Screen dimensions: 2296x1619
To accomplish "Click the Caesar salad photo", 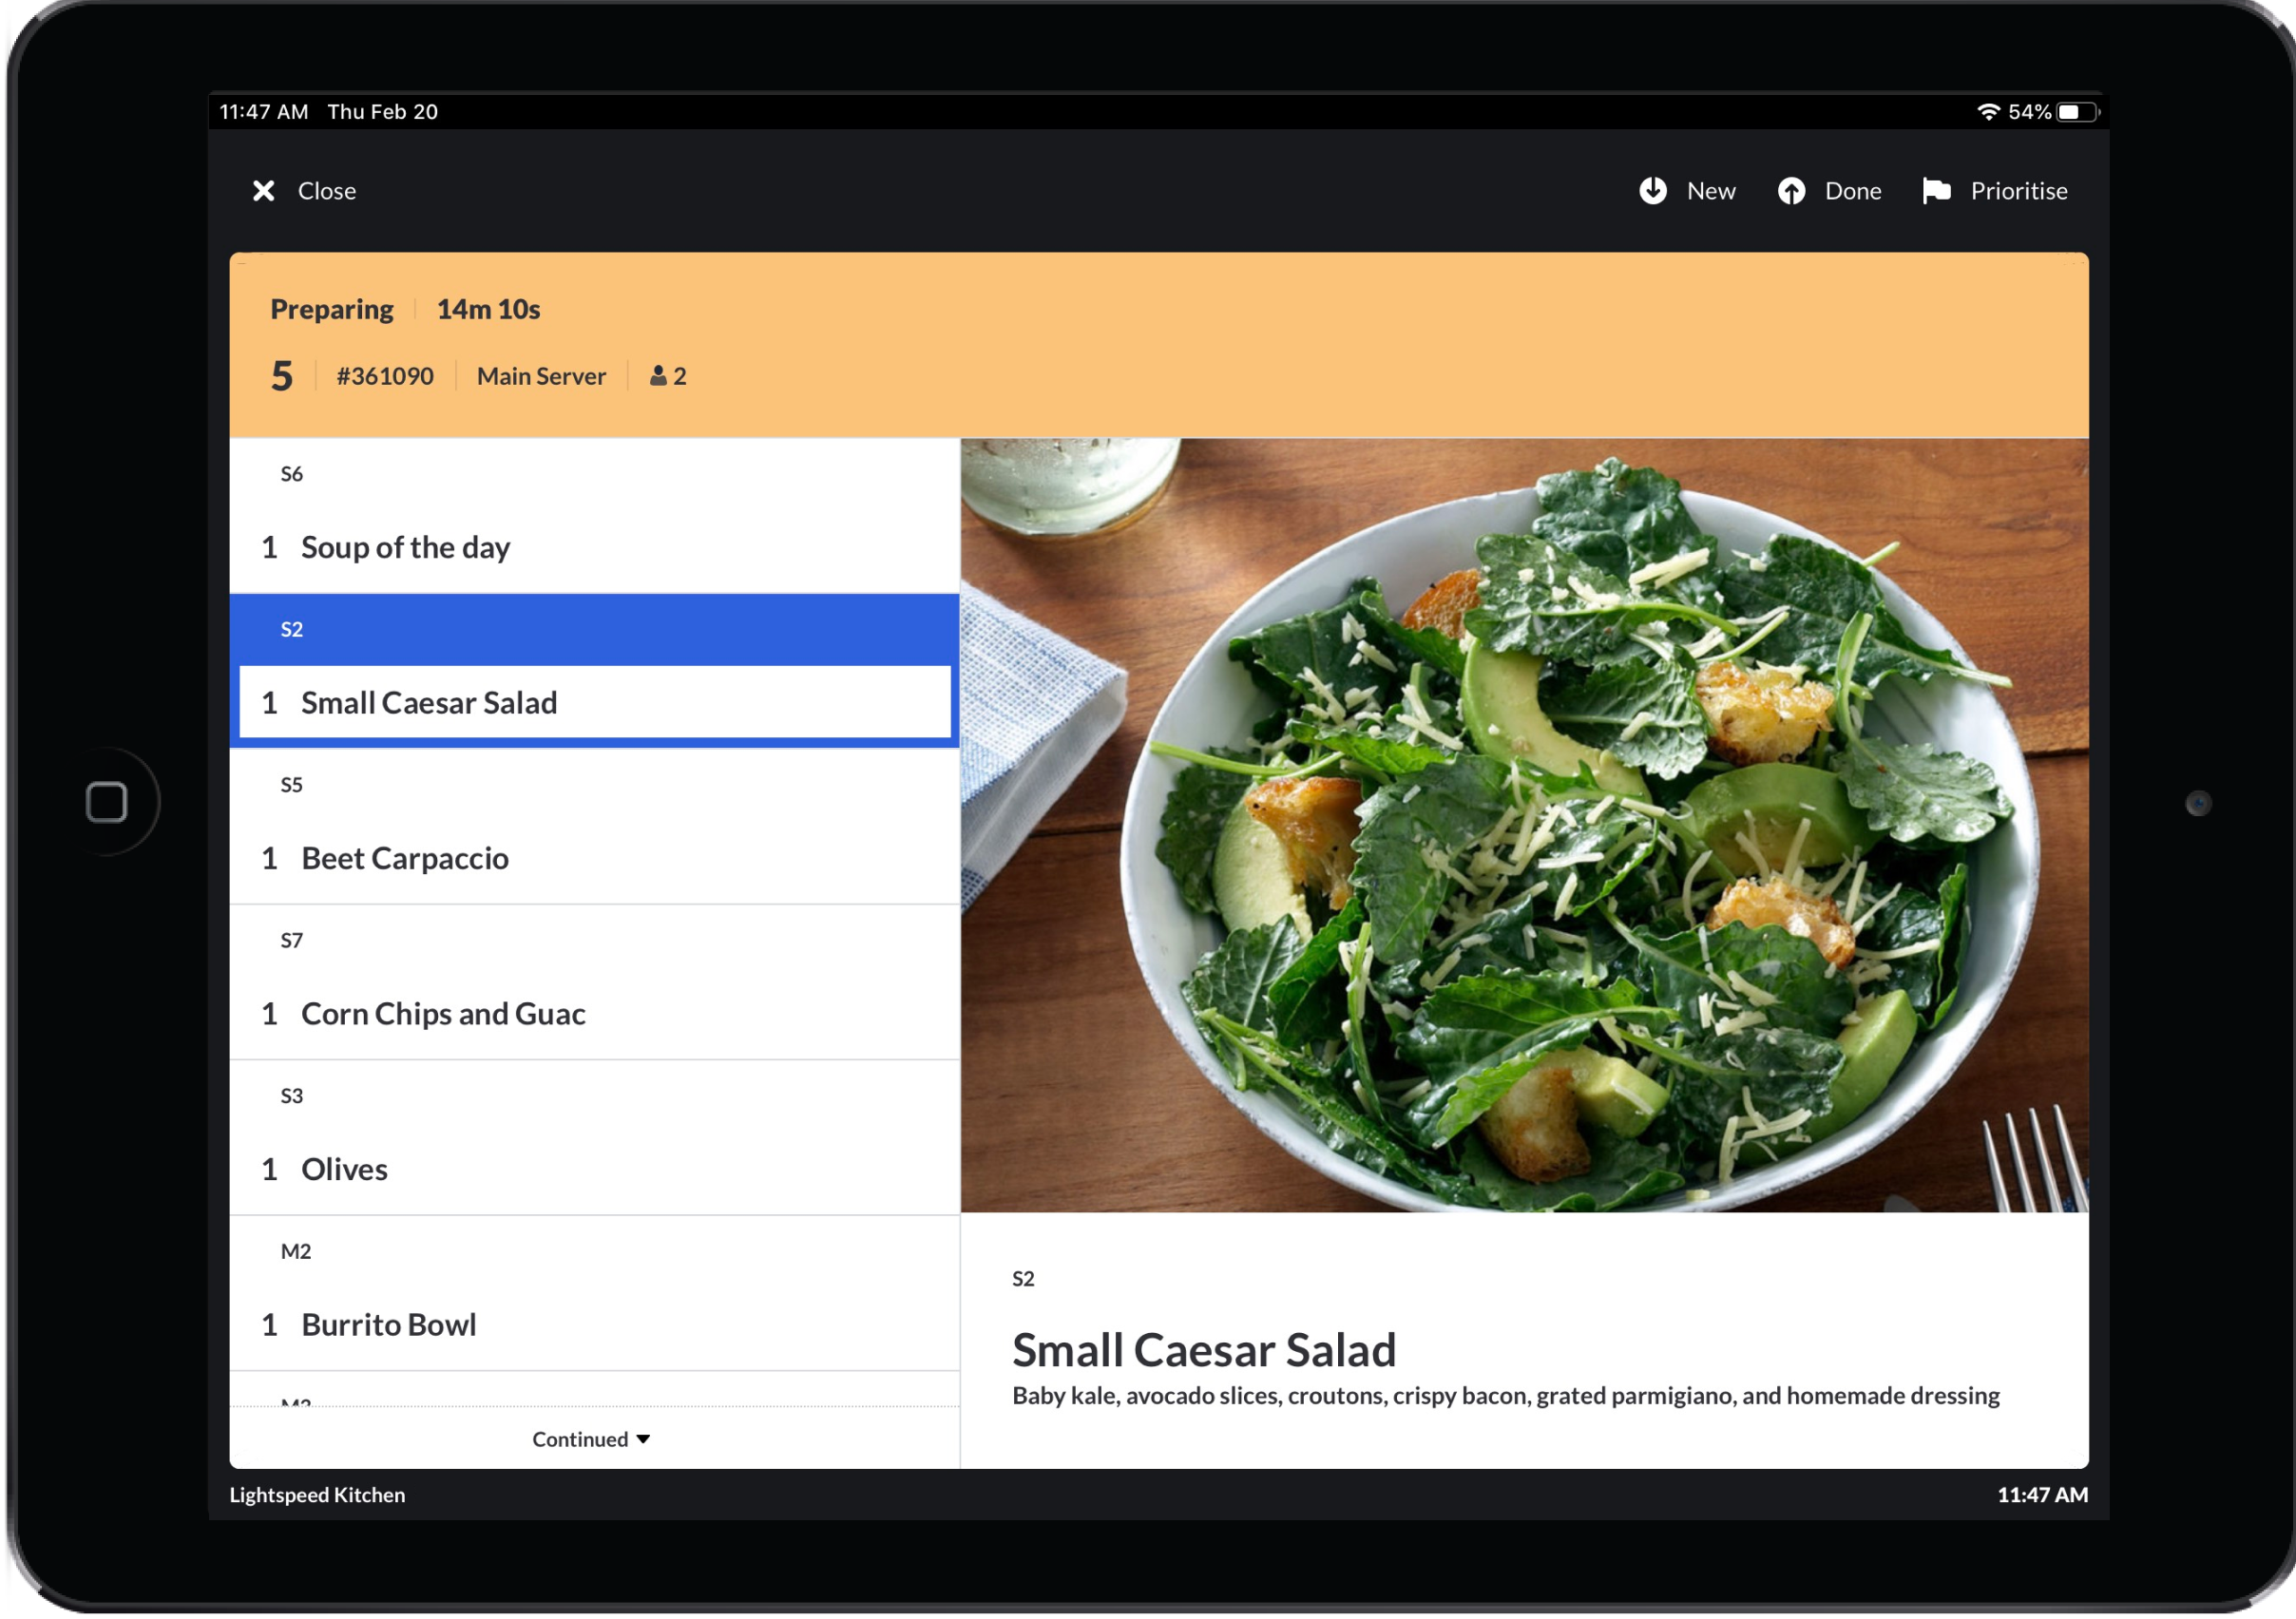I will (x=1524, y=825).
